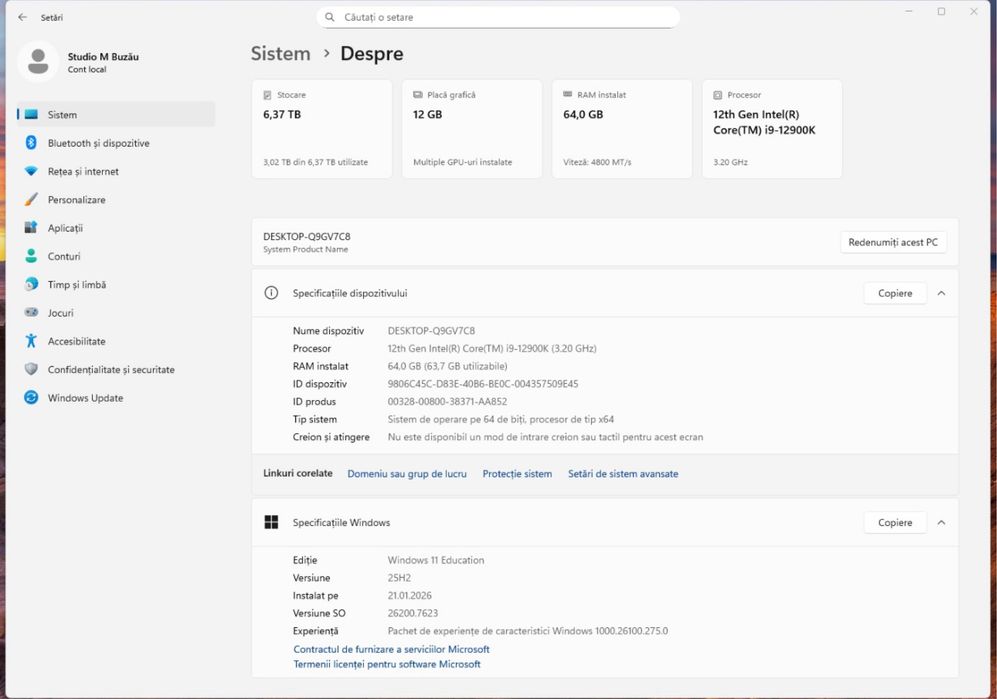The image size is (997, 699).
Task: Open Domeniu sau grup de lucru link
Action: coord(407,474)
